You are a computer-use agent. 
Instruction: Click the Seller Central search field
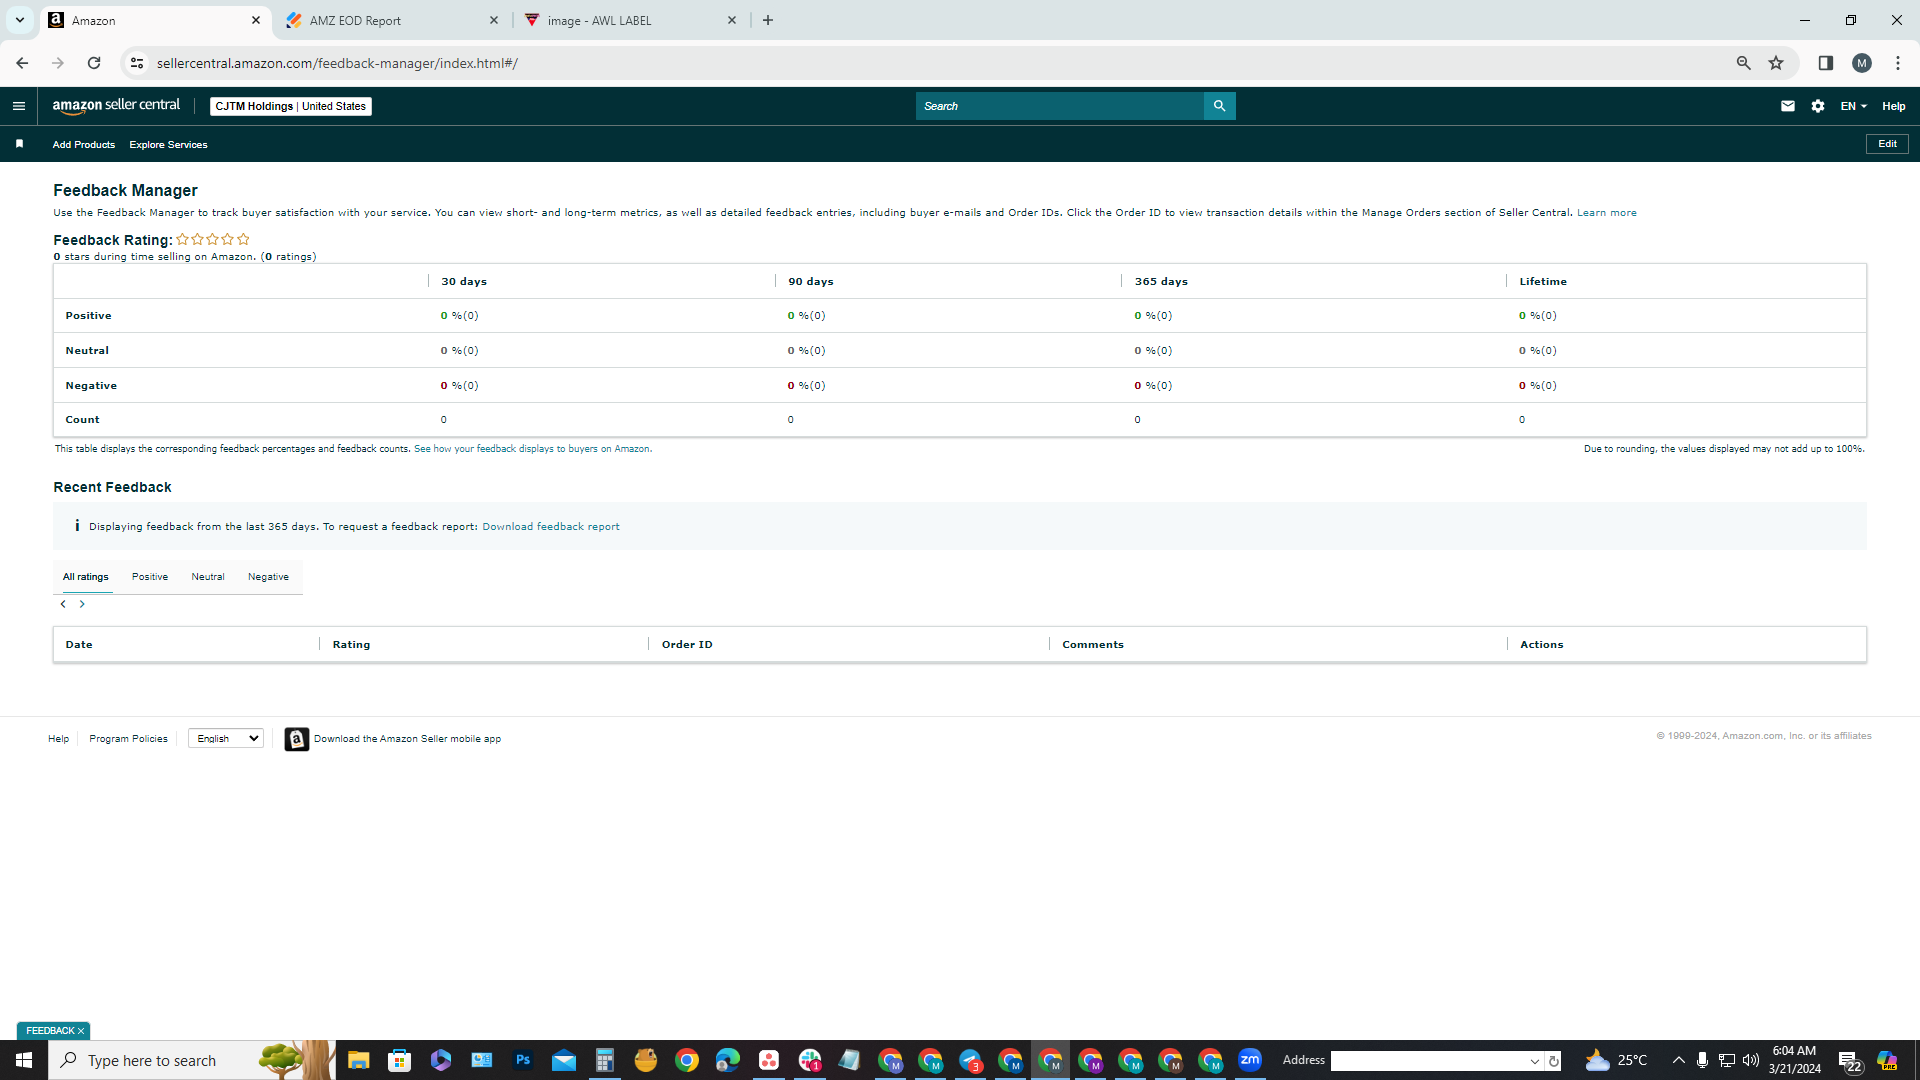1060,106
